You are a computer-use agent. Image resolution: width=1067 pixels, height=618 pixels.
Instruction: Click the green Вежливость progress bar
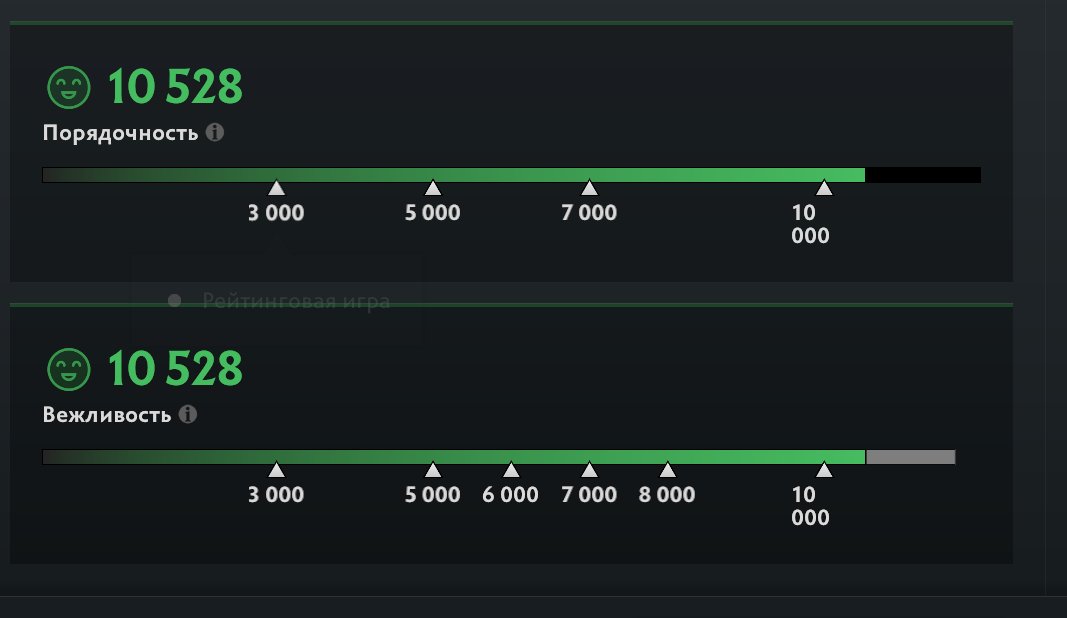[450, 455]
